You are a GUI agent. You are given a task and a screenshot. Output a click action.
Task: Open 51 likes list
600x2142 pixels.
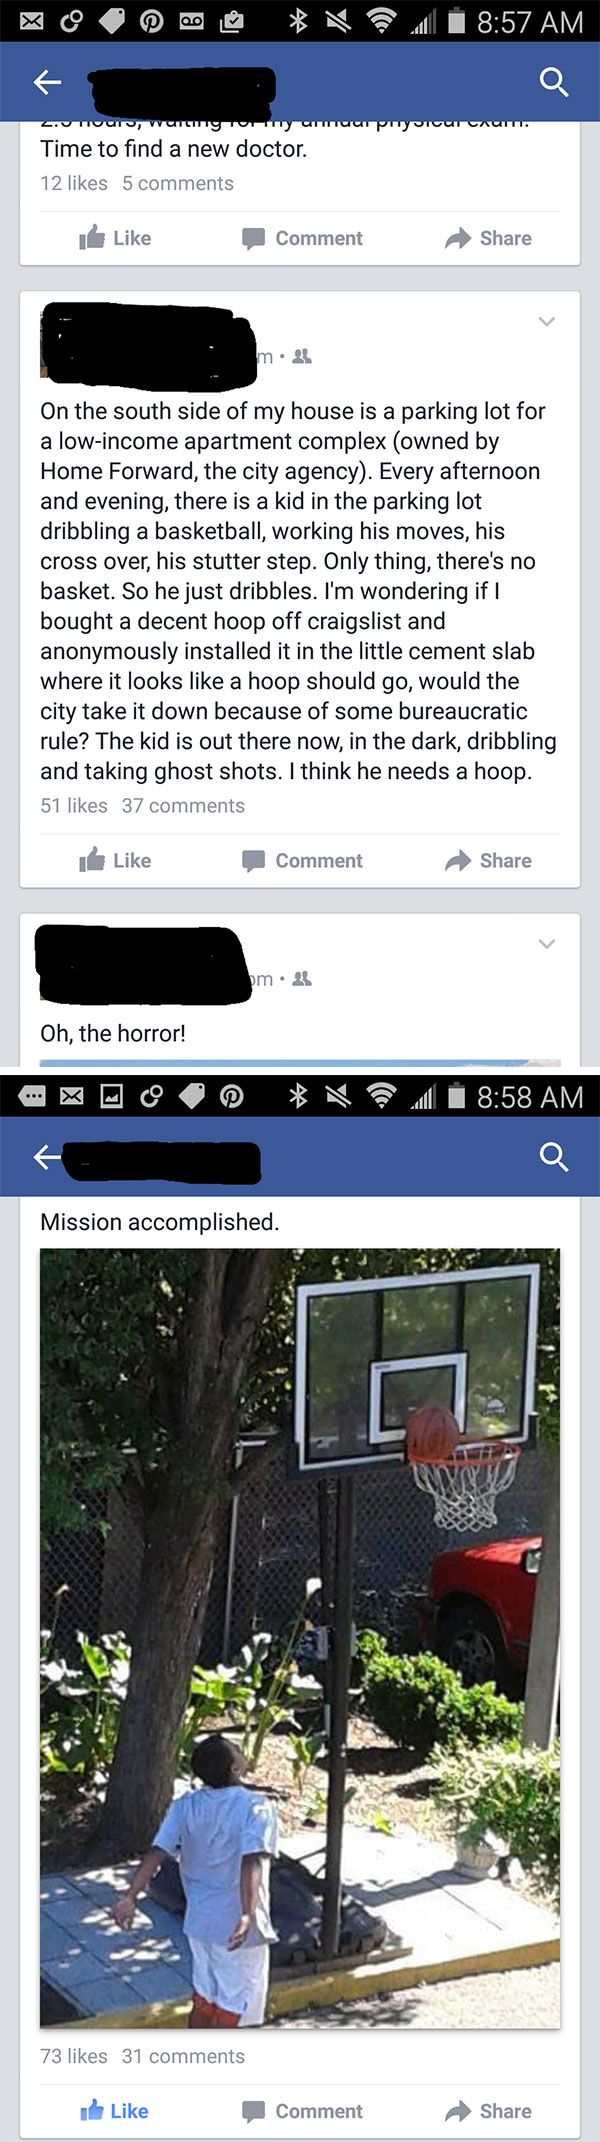[74, 805]
